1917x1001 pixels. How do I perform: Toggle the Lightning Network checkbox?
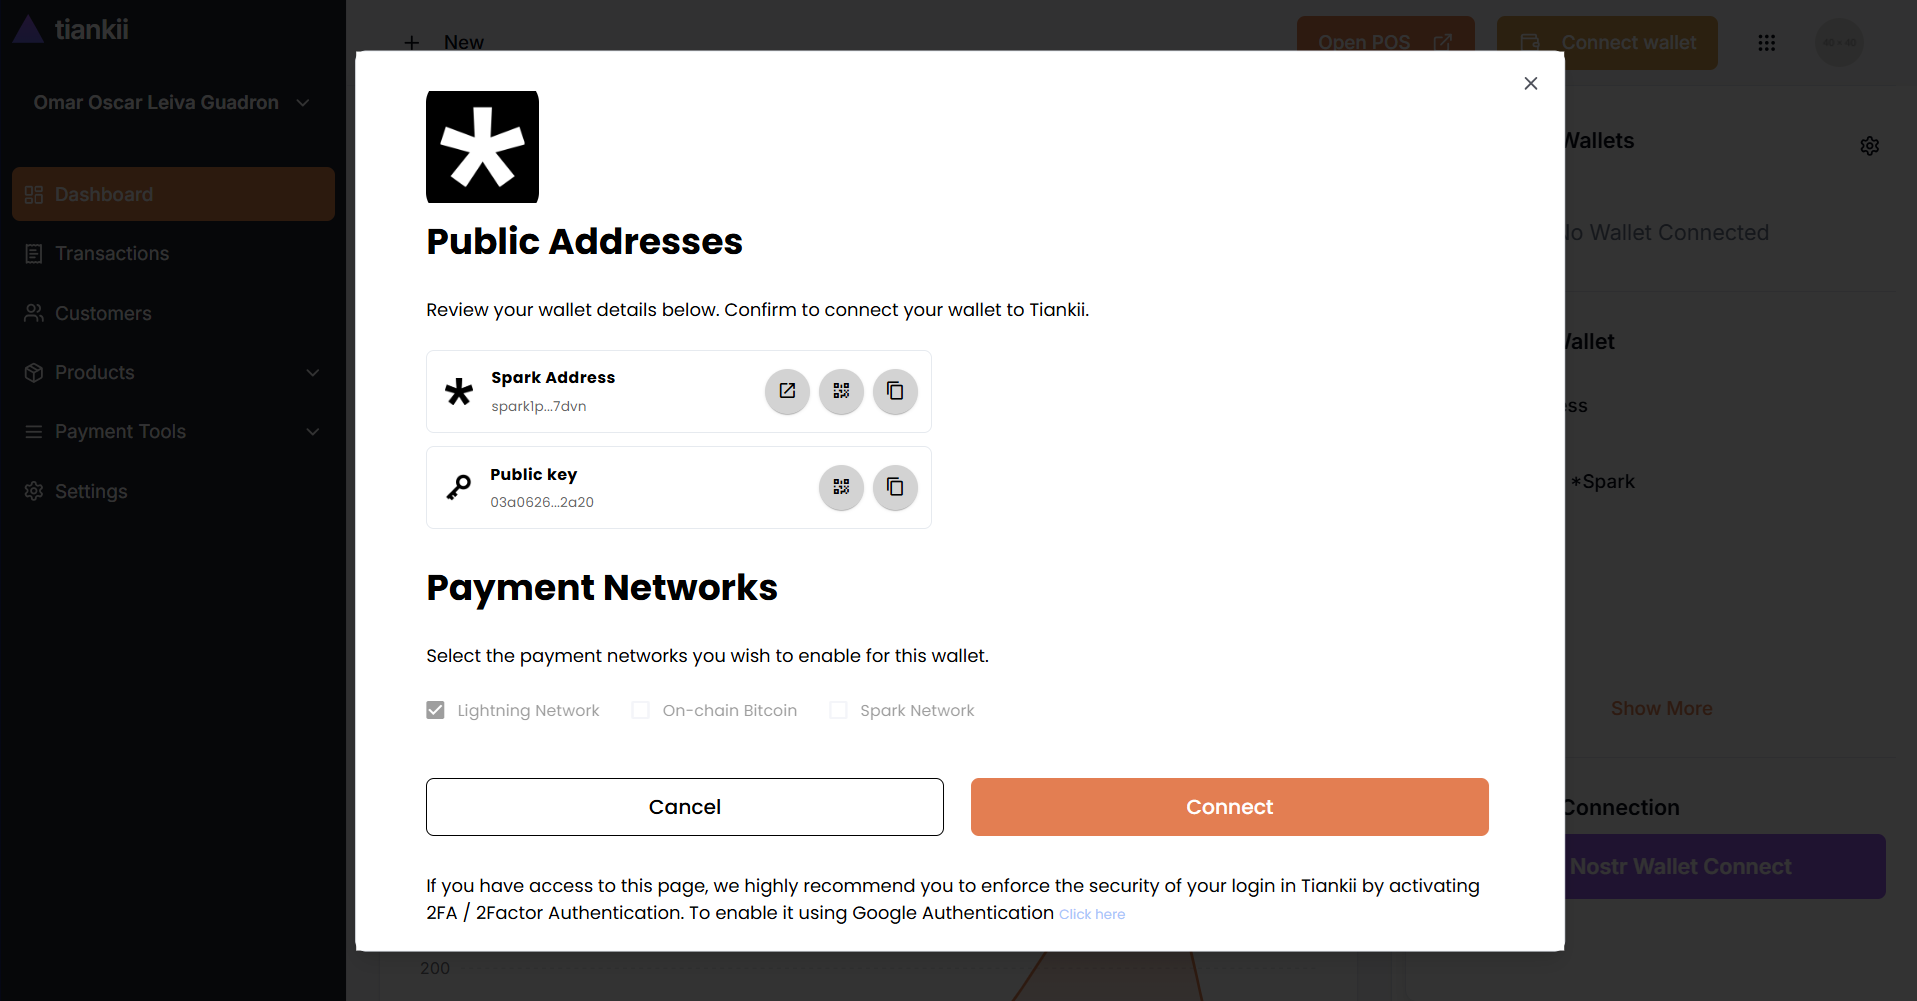click(x=435, y=710)
